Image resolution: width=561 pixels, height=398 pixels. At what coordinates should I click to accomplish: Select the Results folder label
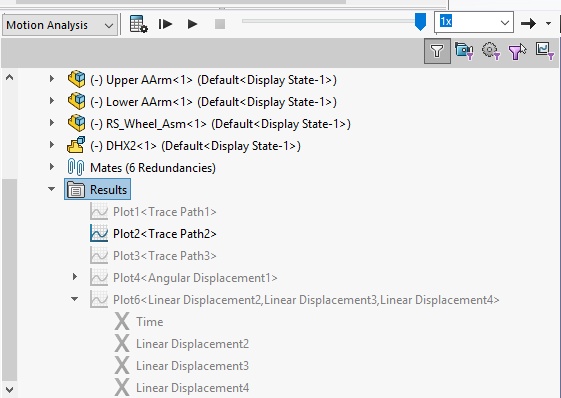tap(108, 190)
